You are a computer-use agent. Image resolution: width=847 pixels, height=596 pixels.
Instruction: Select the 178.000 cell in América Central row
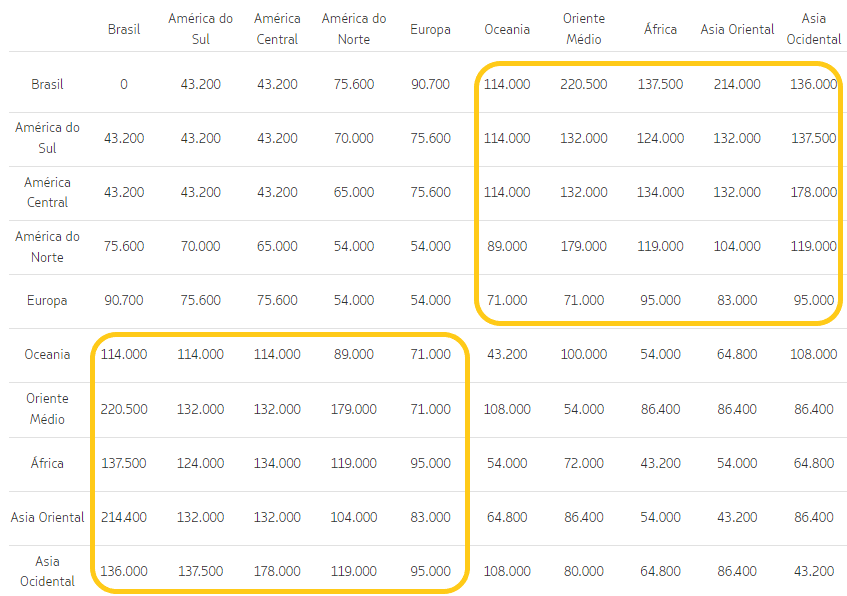click(x=814, y=192)
